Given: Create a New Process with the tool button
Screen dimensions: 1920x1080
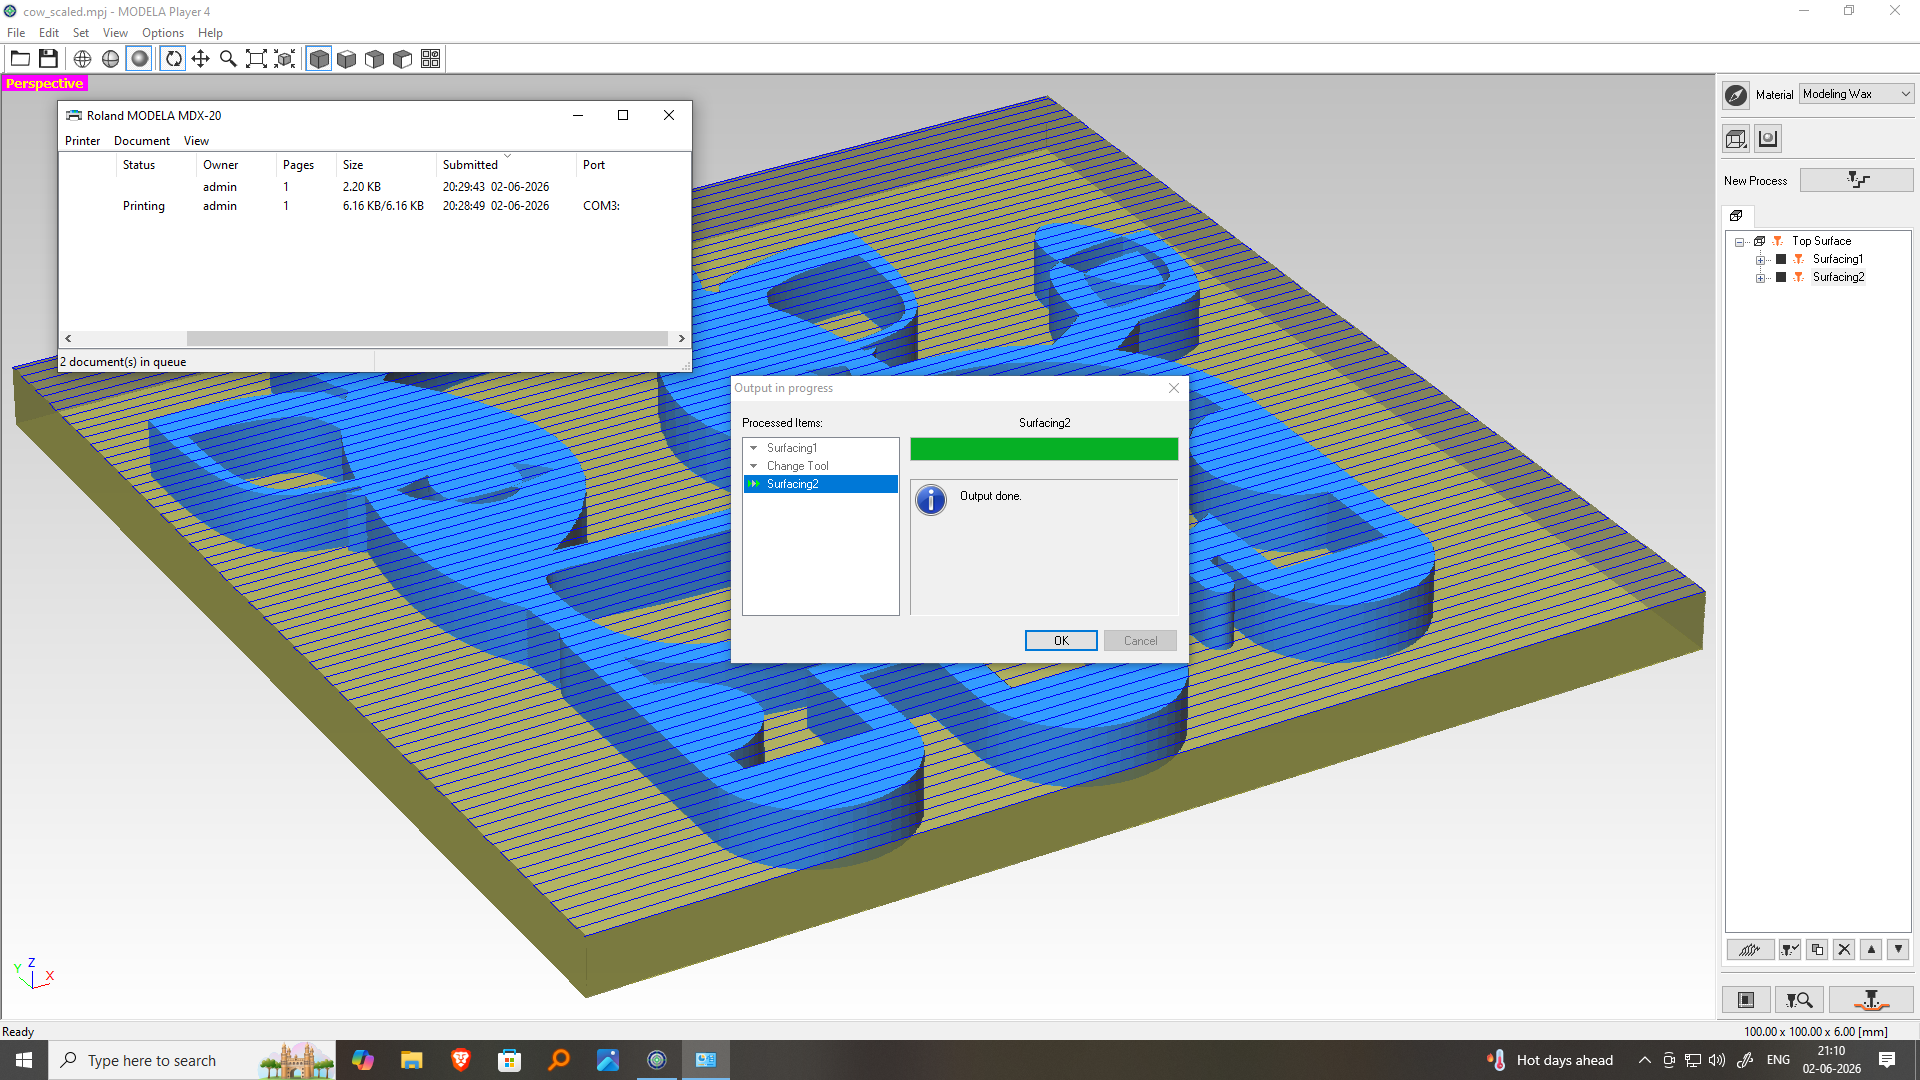Looking at the screenshot, I should click(x=1857, y=180).
